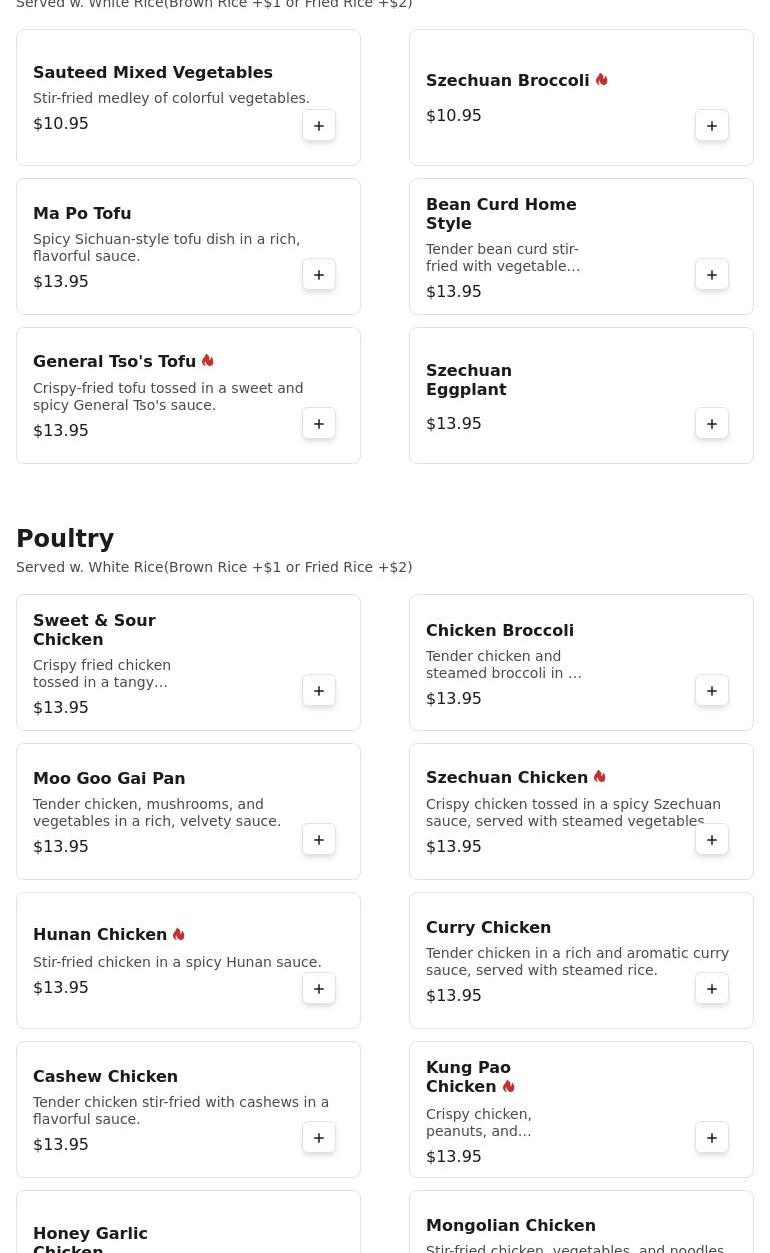
Task: Add Bean Curd Home Style to cart
Action: [x=712, y=275]
